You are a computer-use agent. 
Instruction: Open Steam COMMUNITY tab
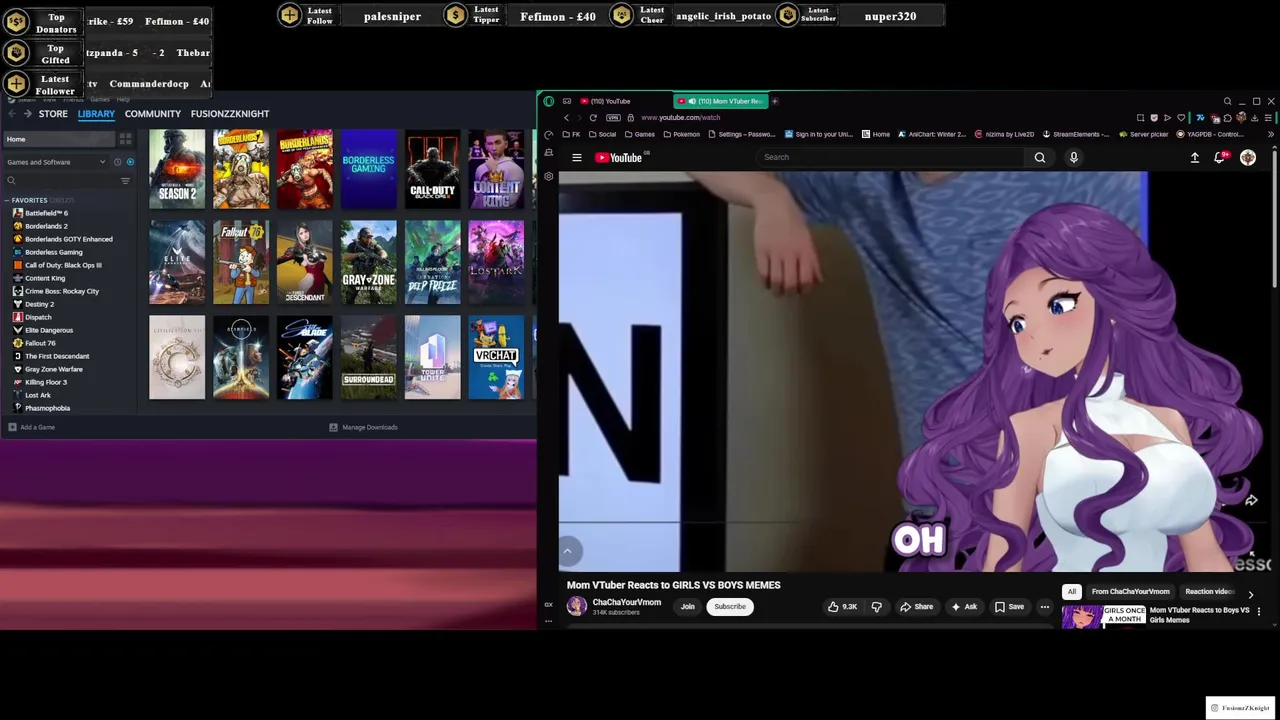(153, 114)
